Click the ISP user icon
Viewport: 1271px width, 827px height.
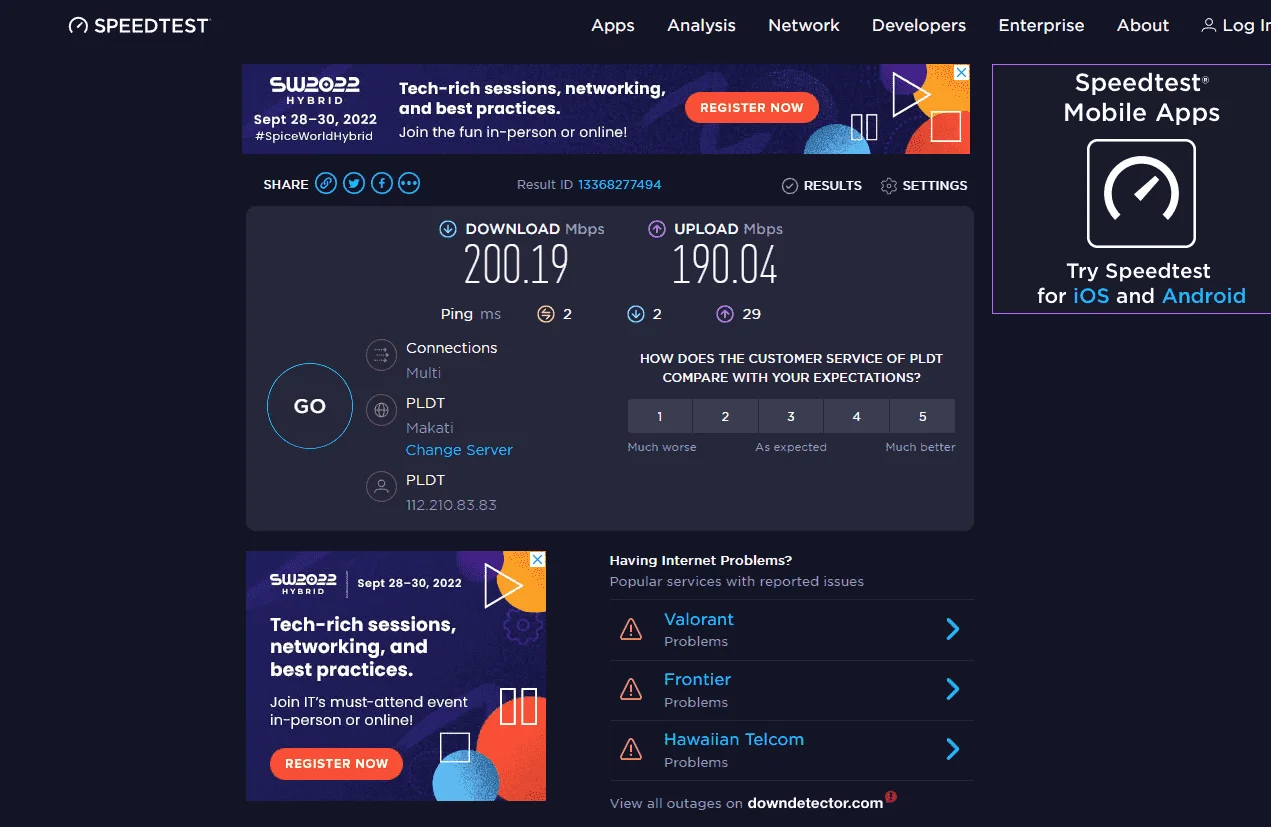click(380, 487)
